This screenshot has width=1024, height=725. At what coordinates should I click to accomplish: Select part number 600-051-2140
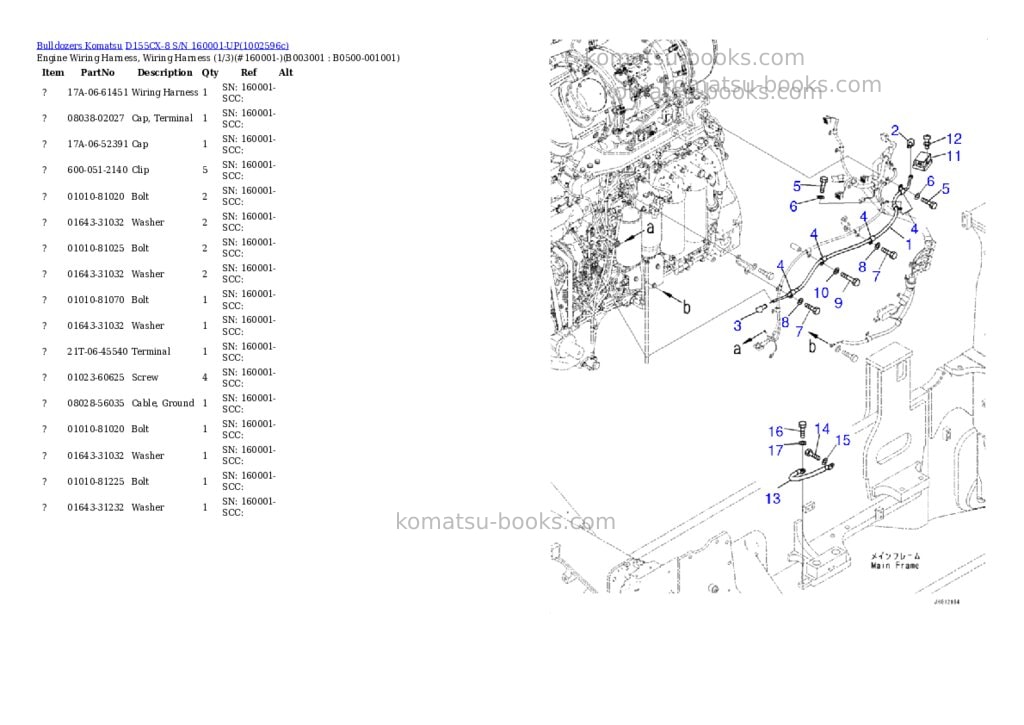click(x=97, y=170)
